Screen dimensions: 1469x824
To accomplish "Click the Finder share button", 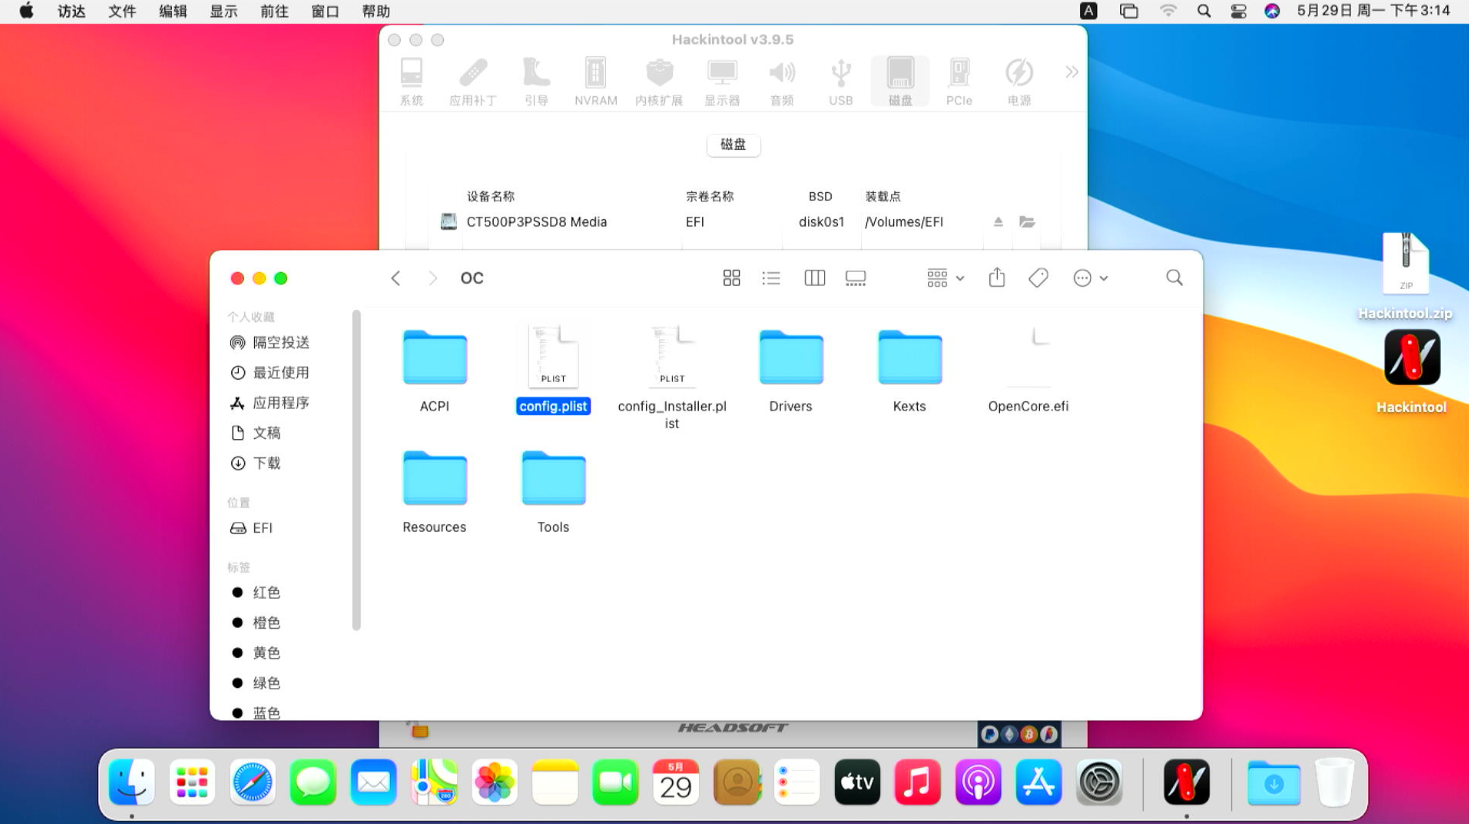I will (997, 278).
